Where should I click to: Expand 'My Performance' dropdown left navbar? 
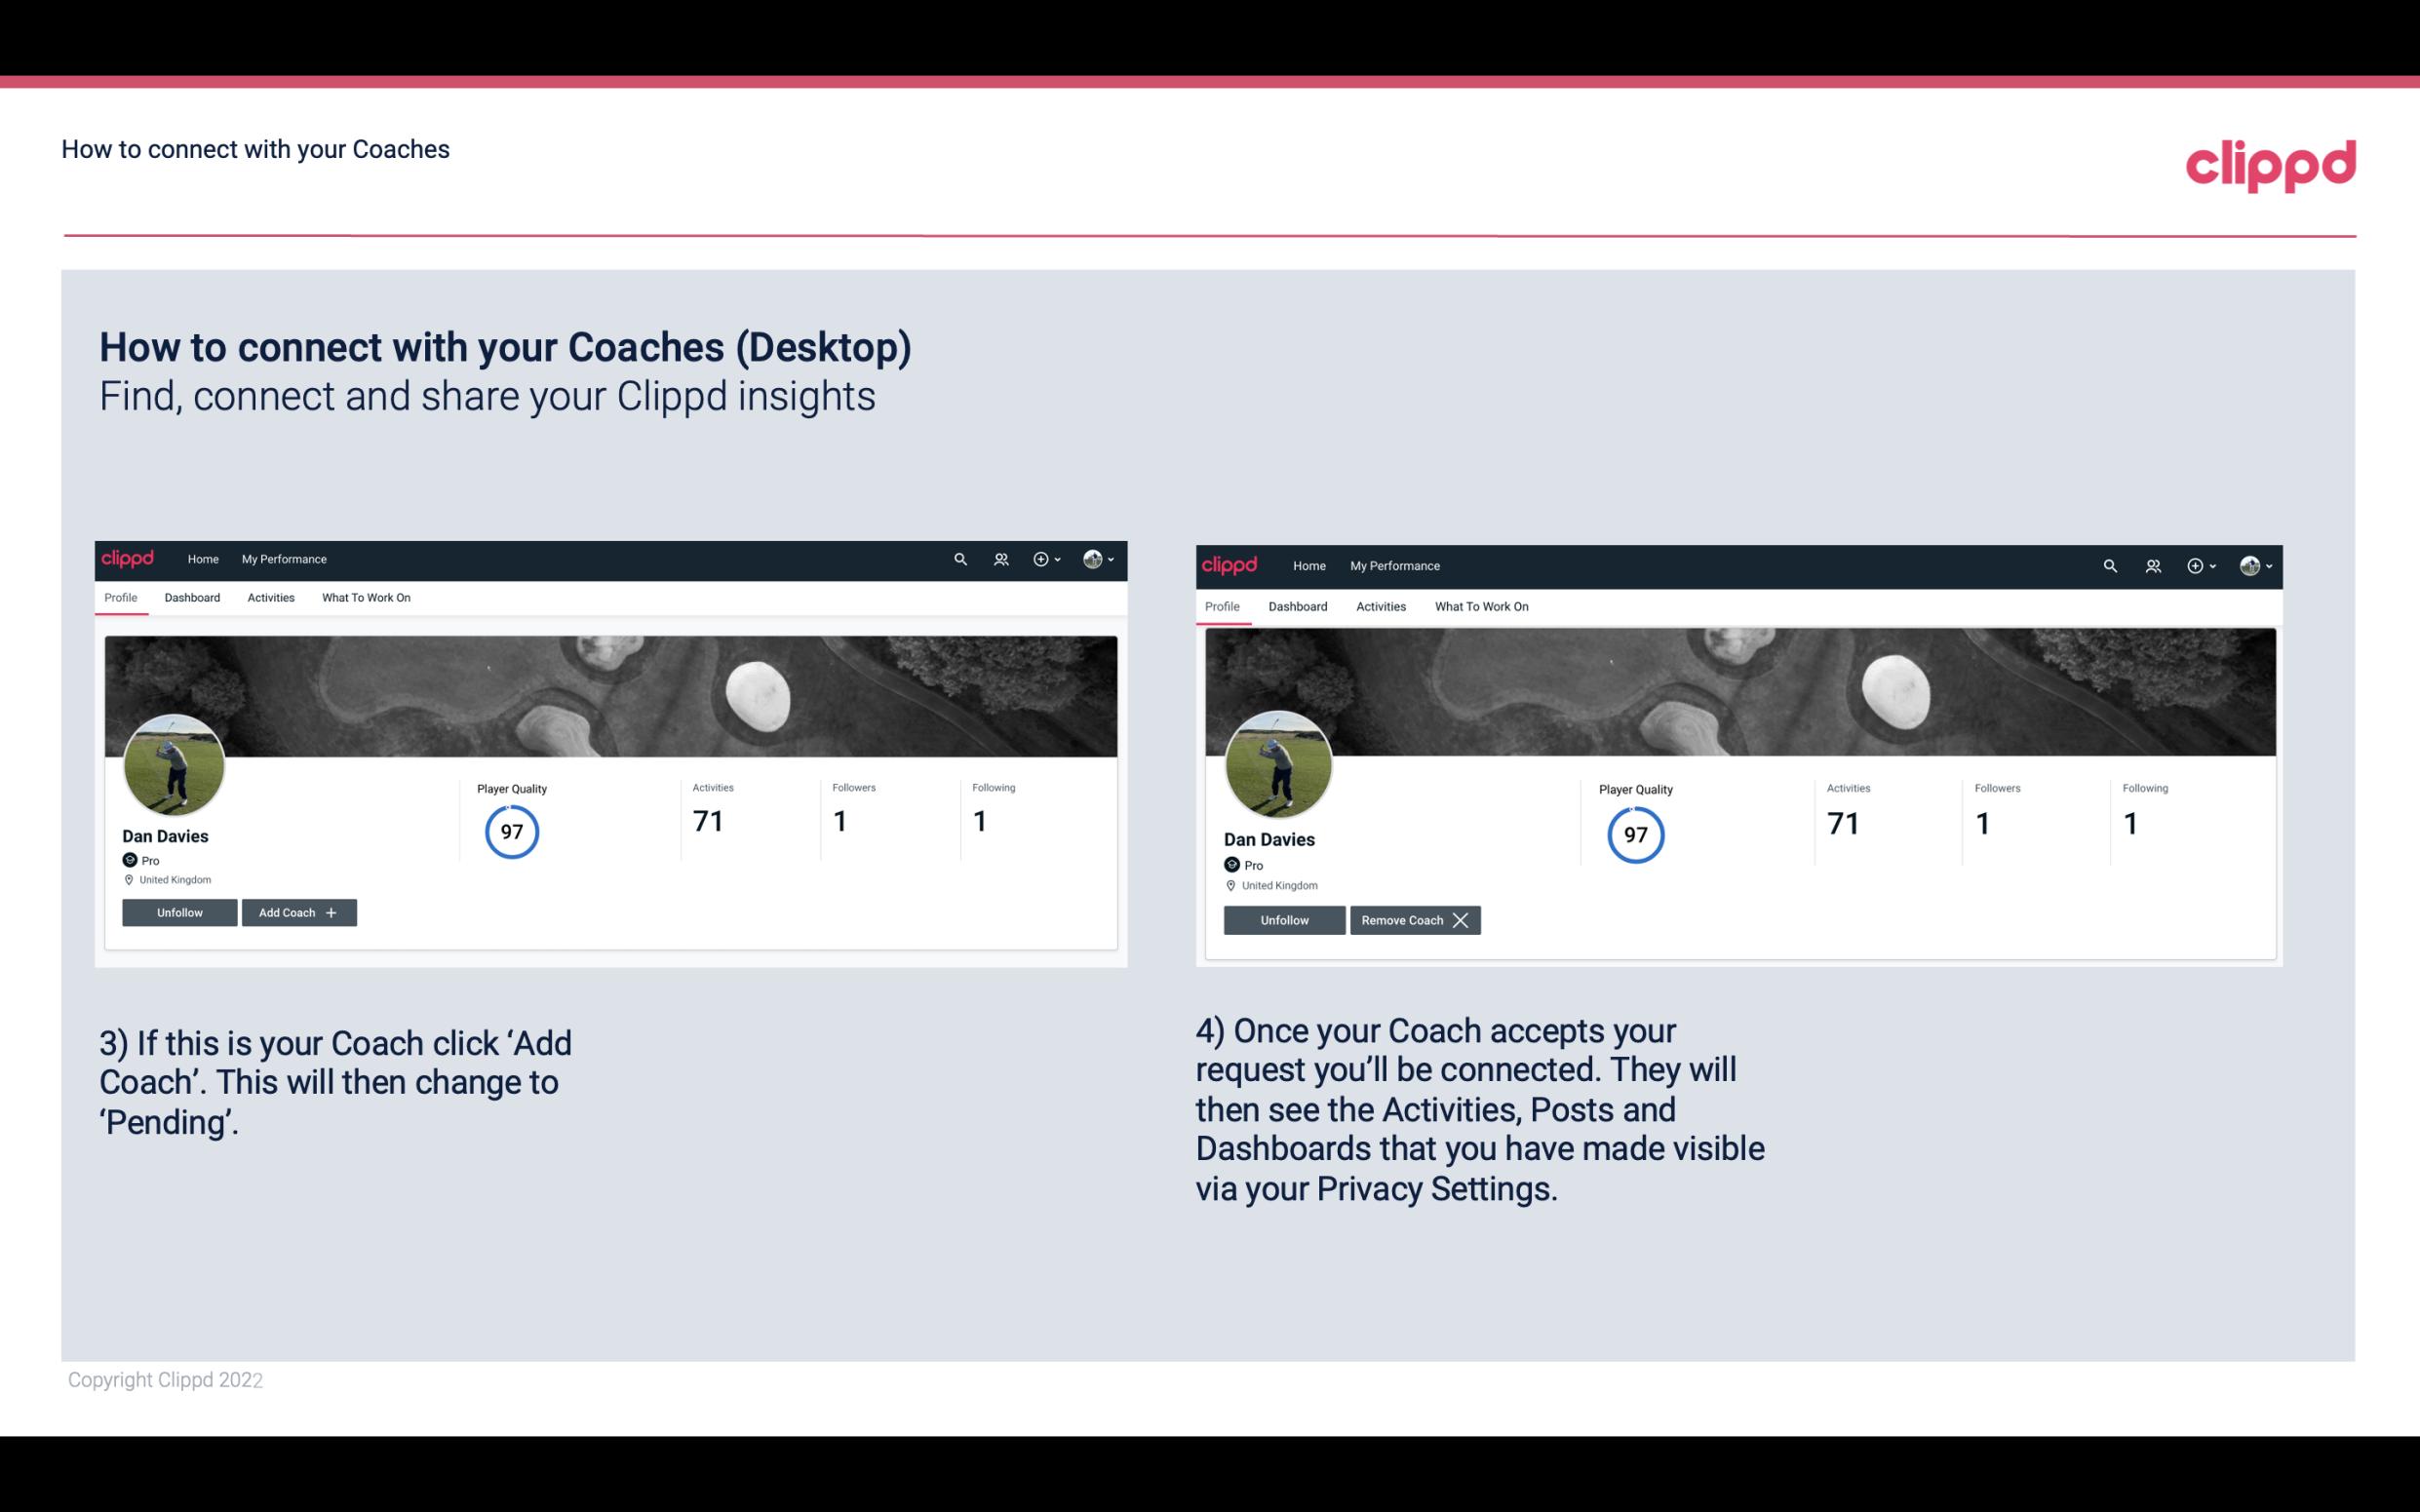pyautogui.click(x=282, y=560)
